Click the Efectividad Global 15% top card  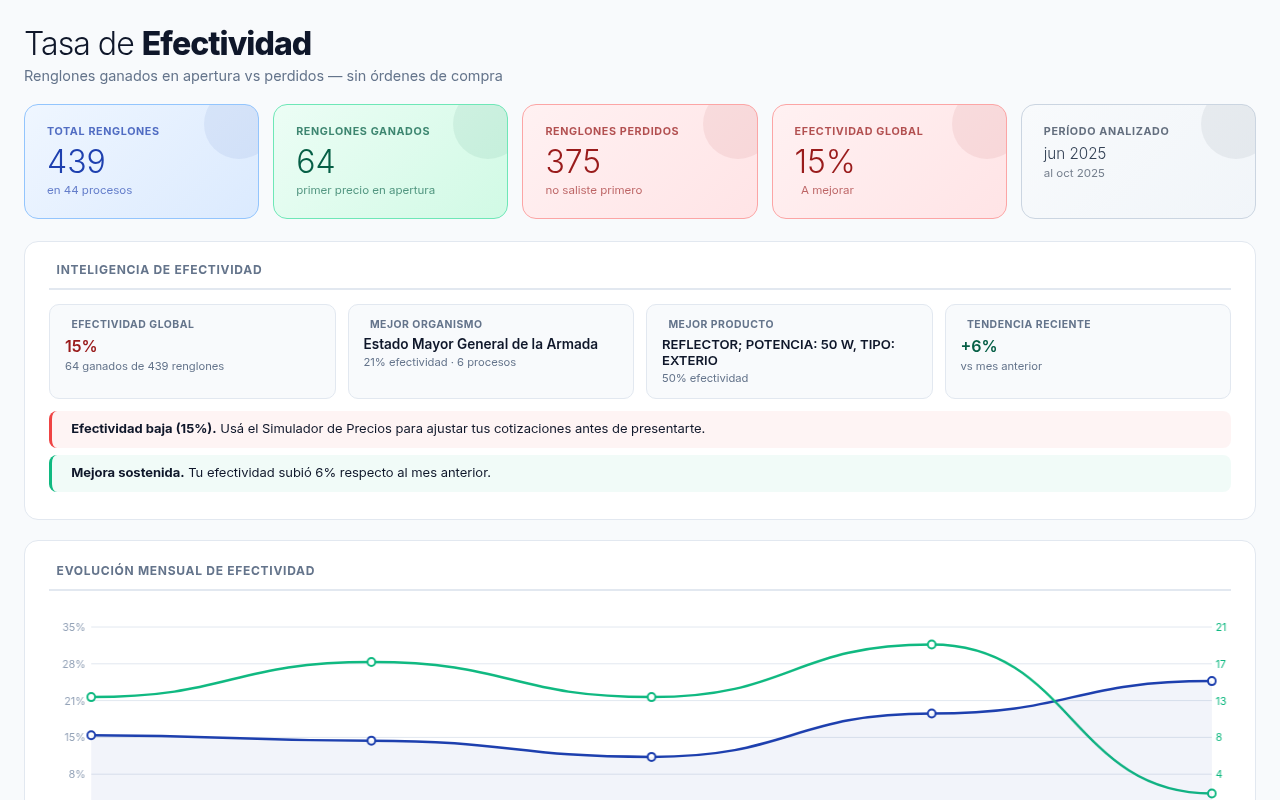pyautogui.click(x=888, y=161)
